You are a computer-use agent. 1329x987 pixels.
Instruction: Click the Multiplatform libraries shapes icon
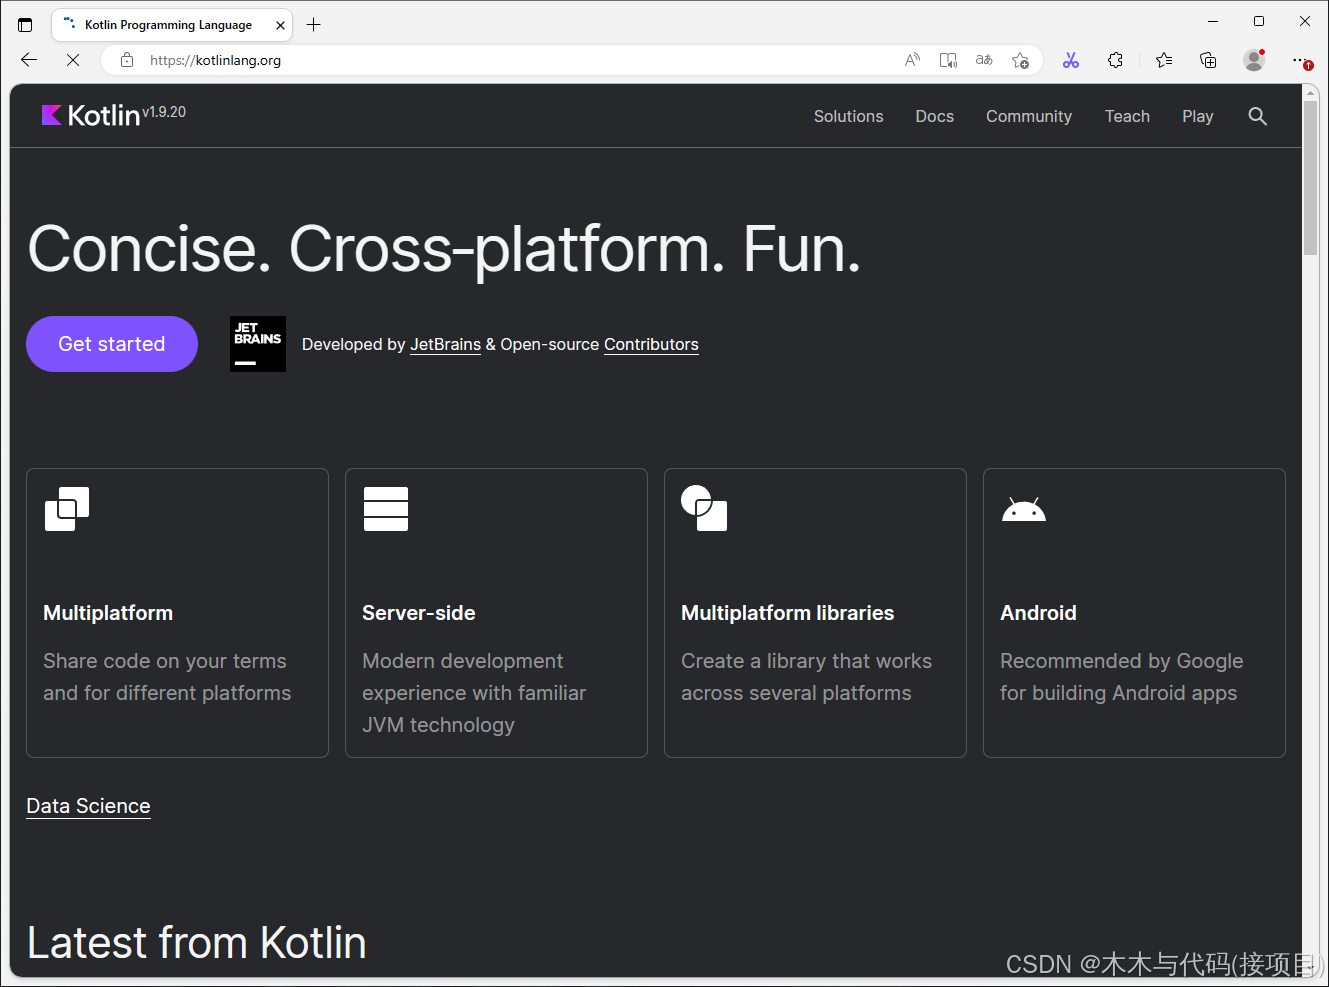[704, 509]
